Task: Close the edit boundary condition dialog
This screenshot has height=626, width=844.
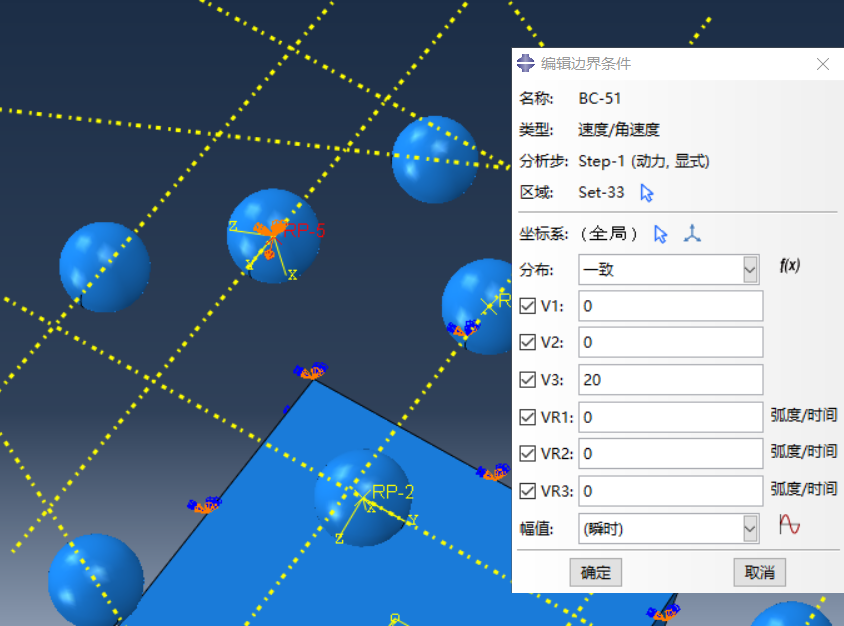Action: [822, 64]
